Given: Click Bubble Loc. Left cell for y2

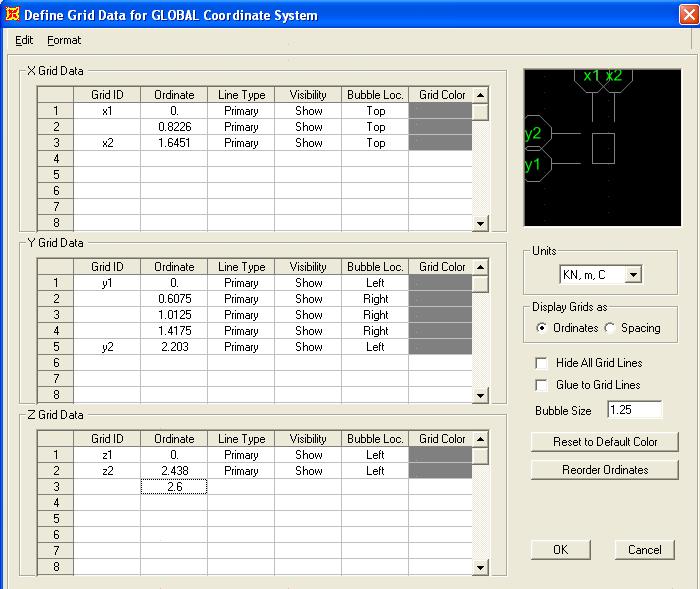Looking at the screenshot, I should click(375, 347).
